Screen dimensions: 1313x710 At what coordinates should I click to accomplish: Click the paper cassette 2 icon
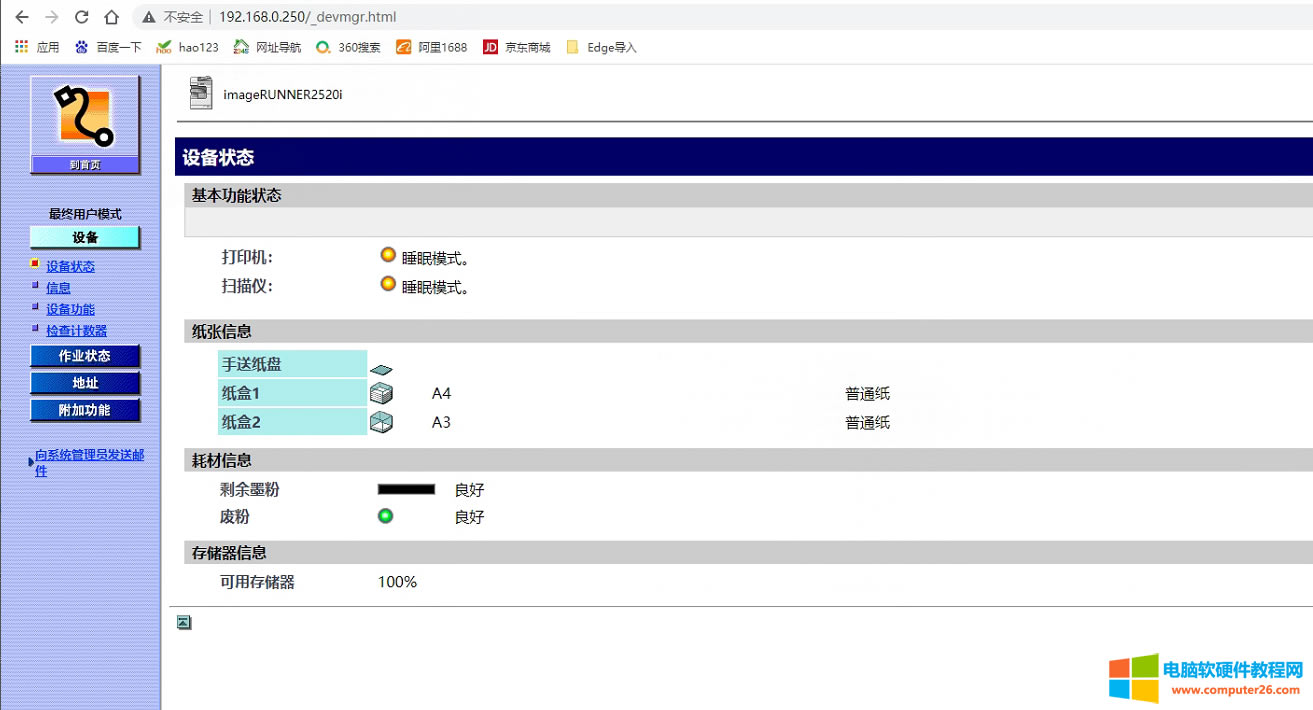[x=381, y=423]
